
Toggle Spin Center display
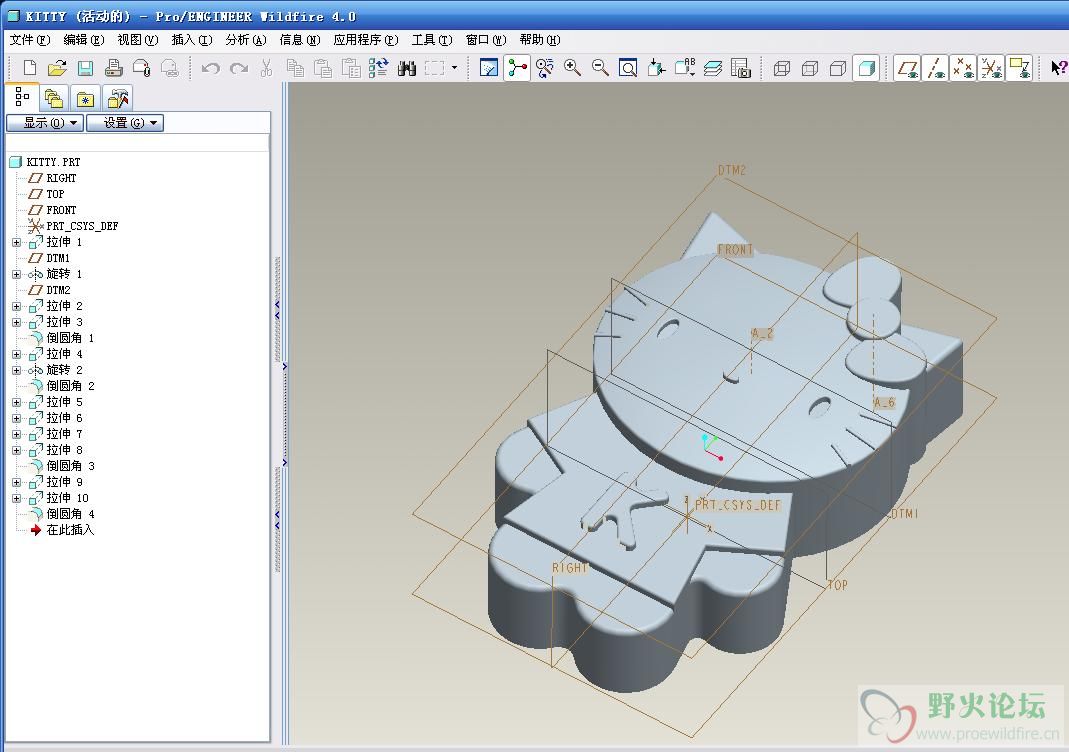(x=517, y=67)
